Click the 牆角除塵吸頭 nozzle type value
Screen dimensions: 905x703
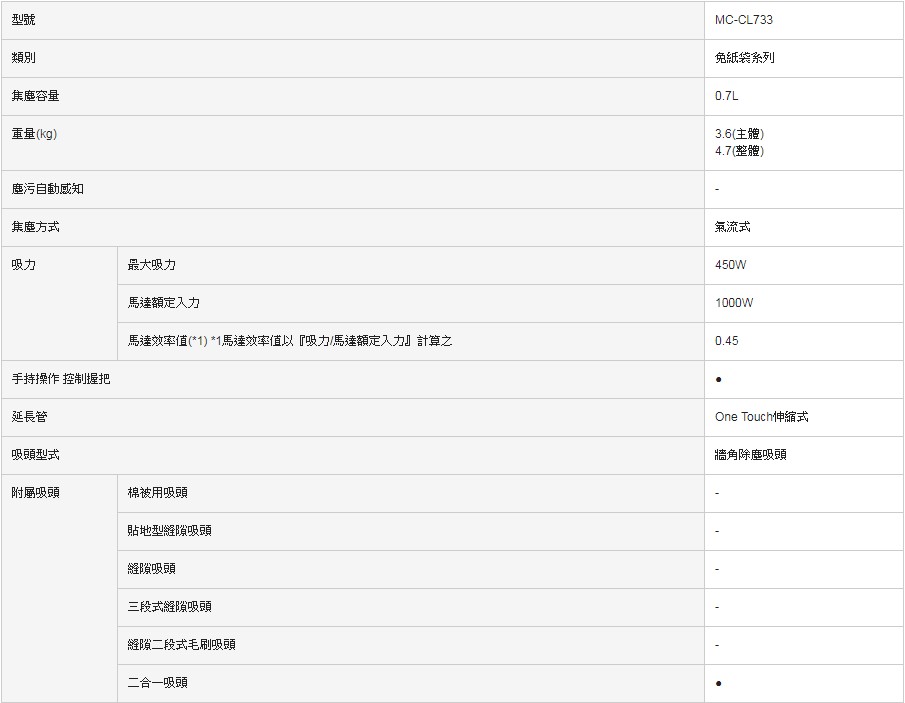[750, 455]
